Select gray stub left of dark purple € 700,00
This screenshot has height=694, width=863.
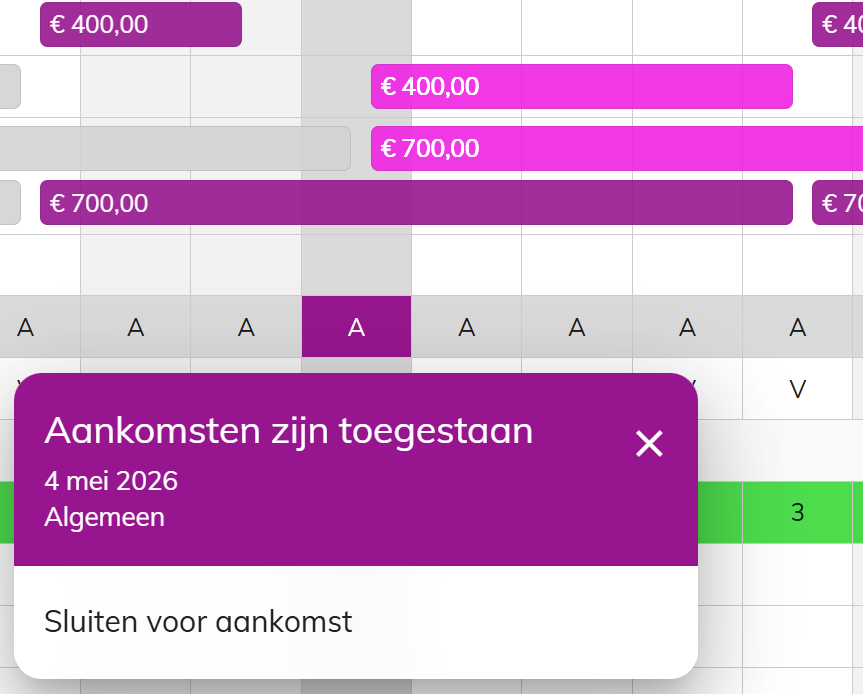10,203
